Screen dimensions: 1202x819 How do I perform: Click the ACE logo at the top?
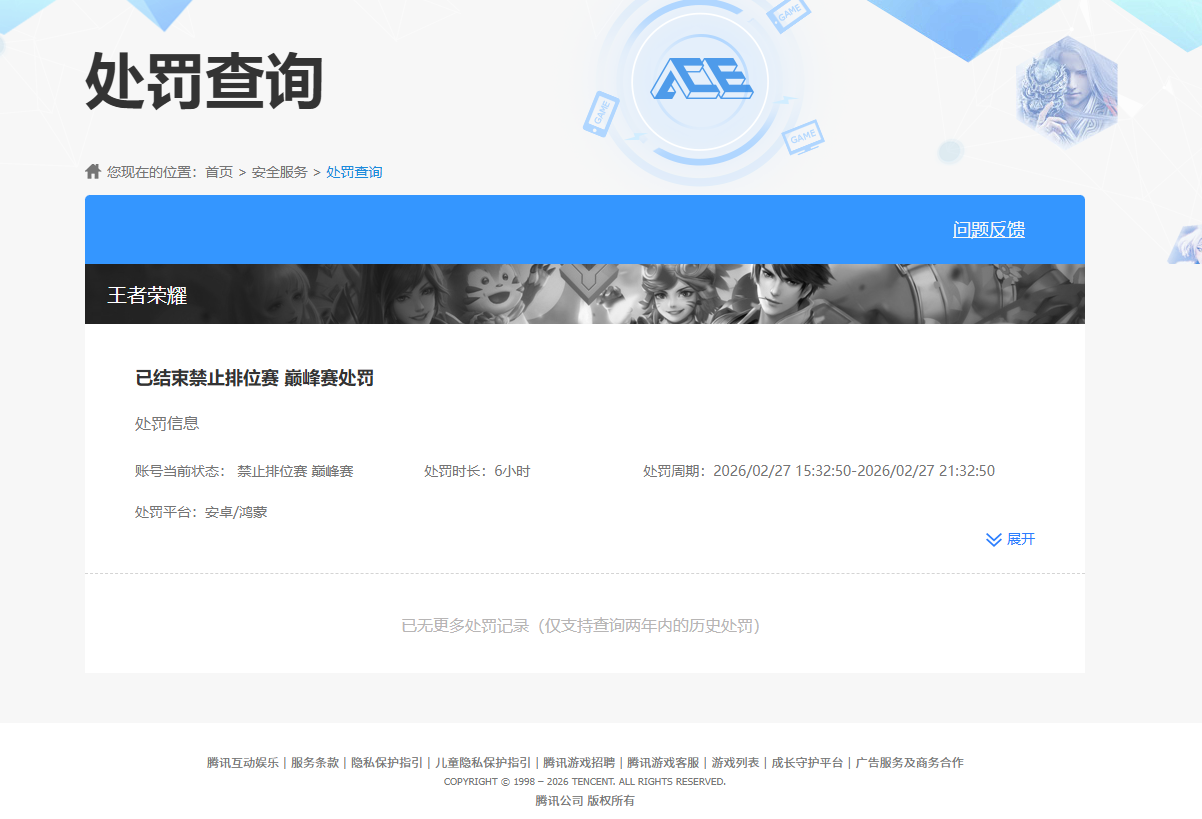point(701,79)
